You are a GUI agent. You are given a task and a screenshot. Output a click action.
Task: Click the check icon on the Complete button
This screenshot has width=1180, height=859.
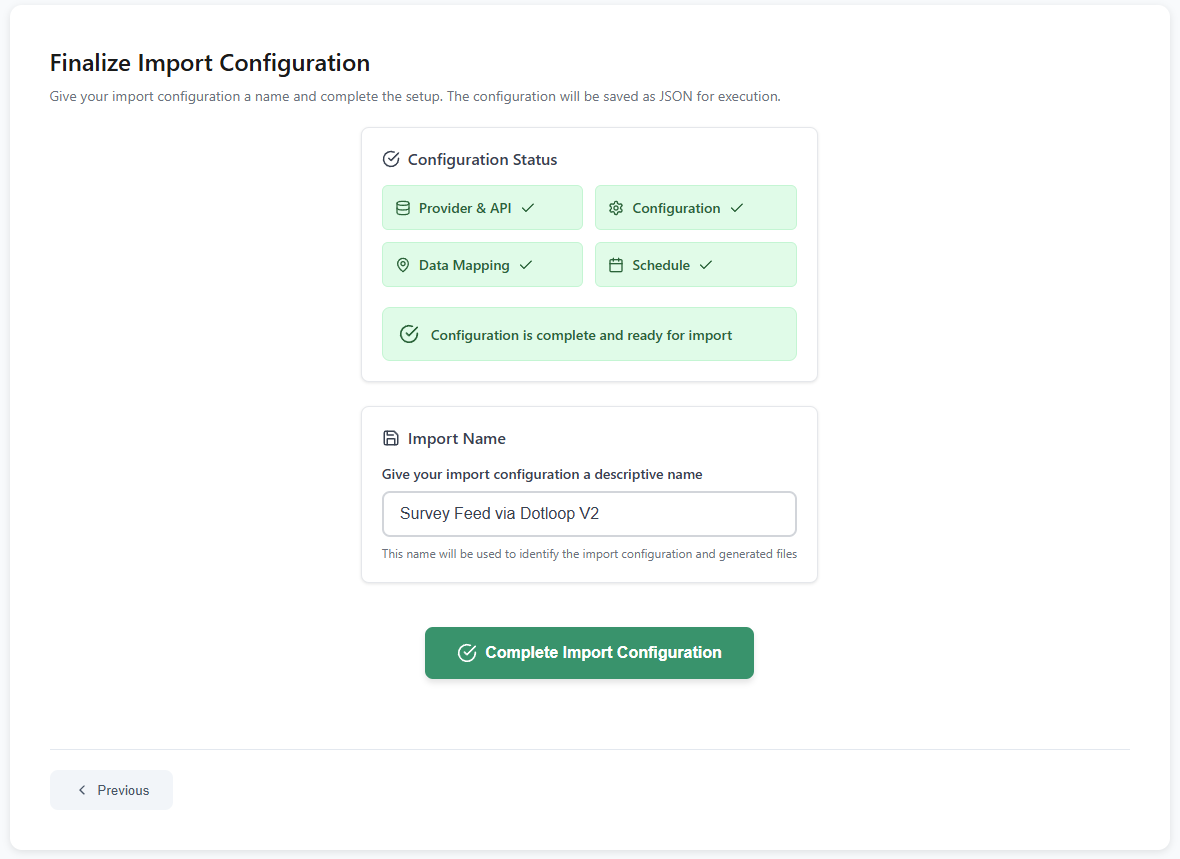coord(466,653)
